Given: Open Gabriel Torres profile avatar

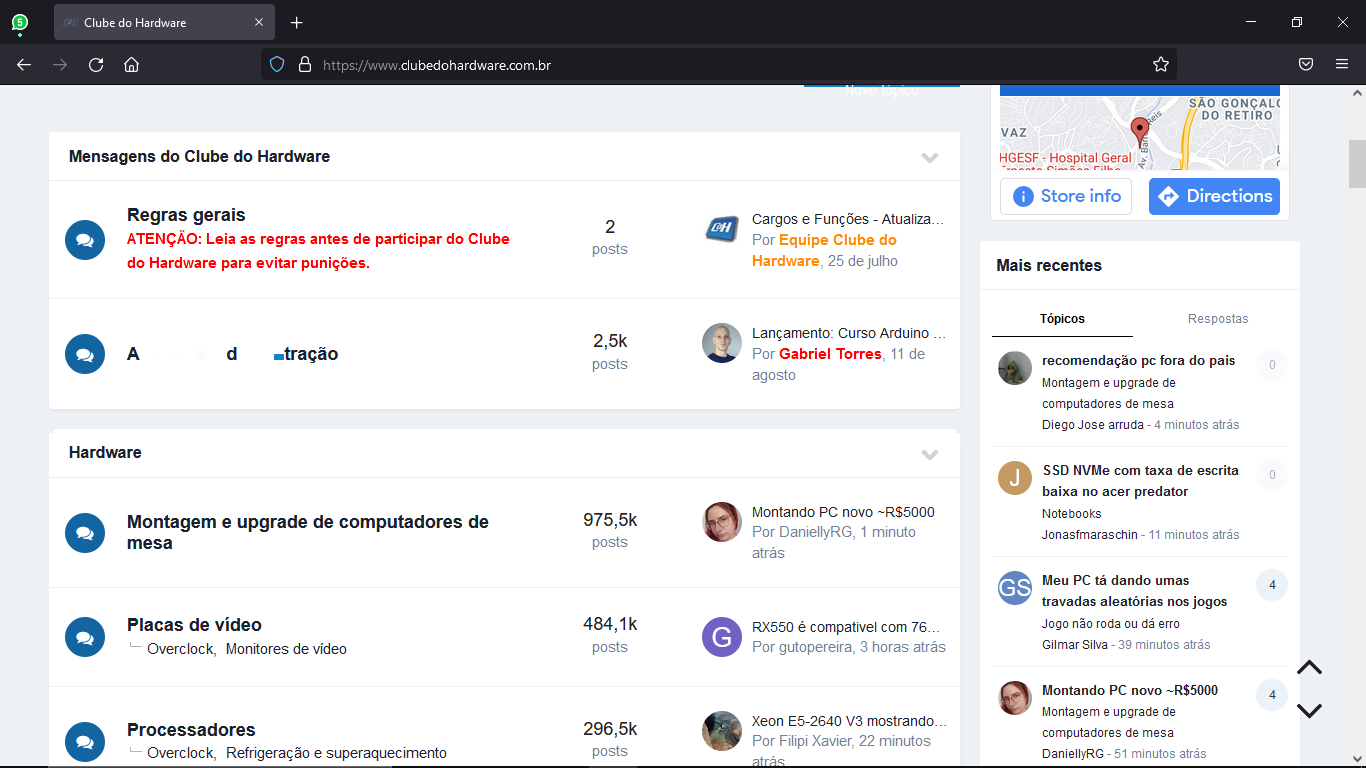Looking at the screenshot, I should pyautogui.click(x=722, y=343).
